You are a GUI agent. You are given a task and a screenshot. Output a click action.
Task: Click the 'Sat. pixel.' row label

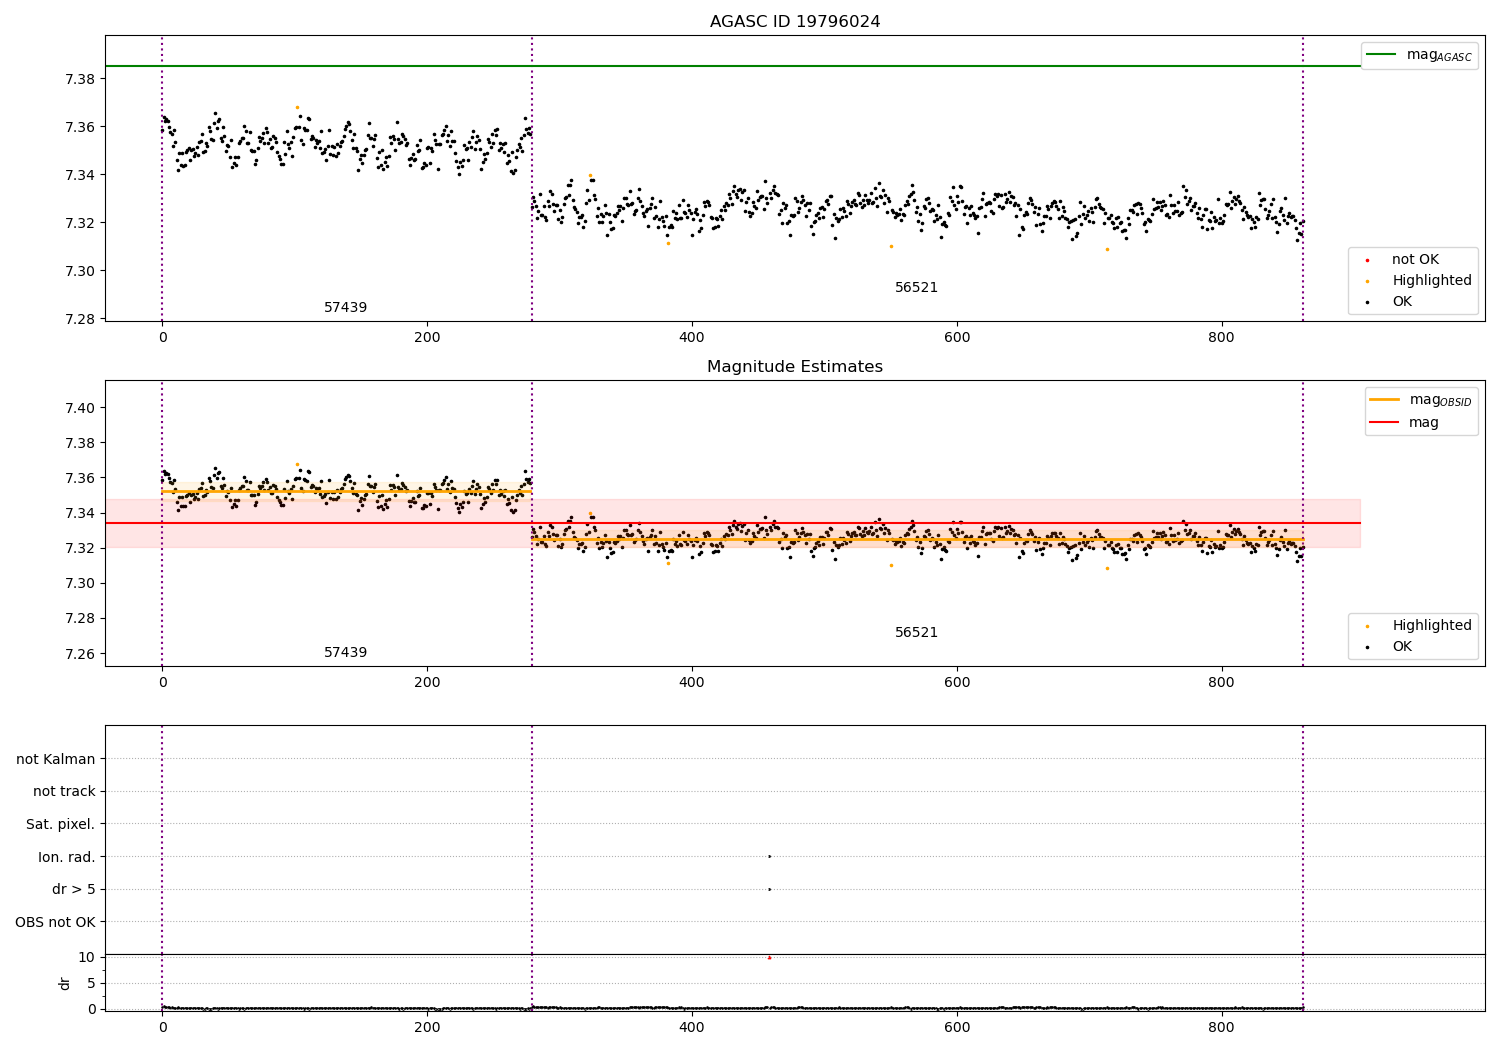61,825
